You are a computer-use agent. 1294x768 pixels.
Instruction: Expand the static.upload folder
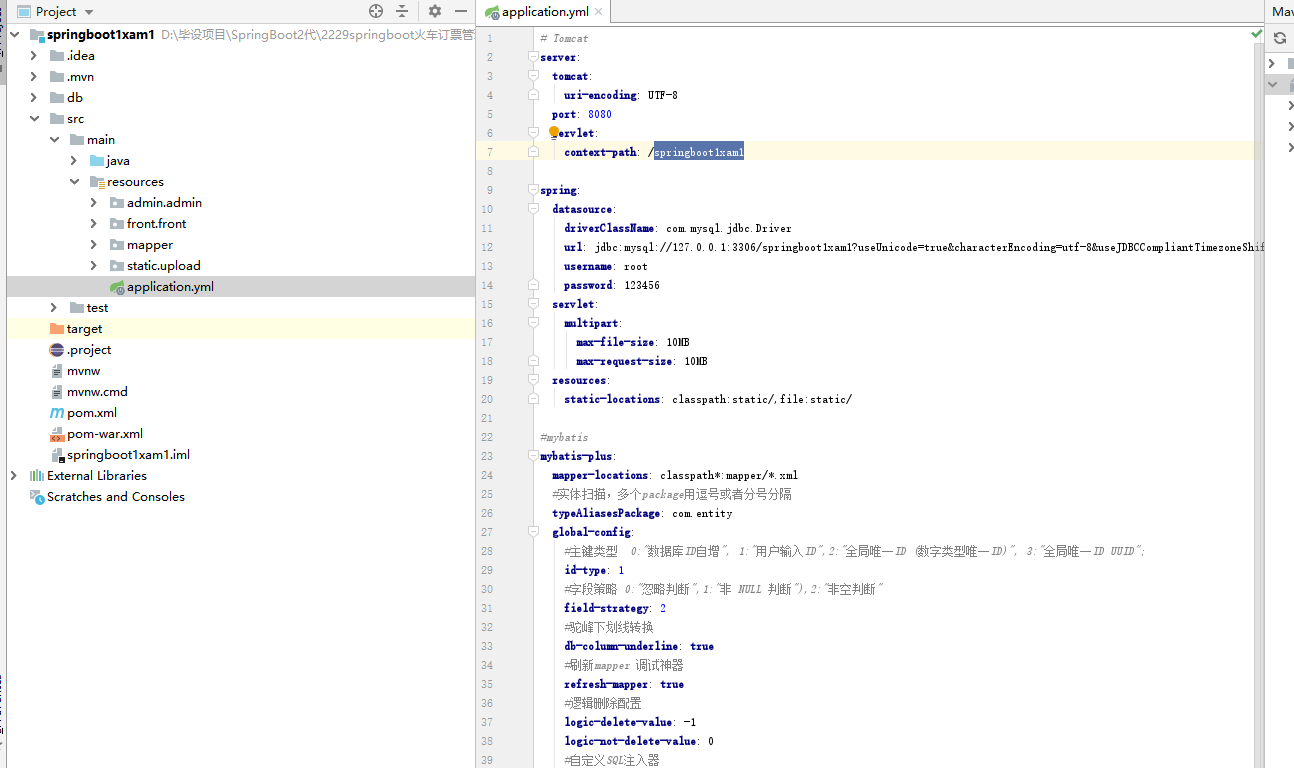pyautogui.click(x=94, y=266)
